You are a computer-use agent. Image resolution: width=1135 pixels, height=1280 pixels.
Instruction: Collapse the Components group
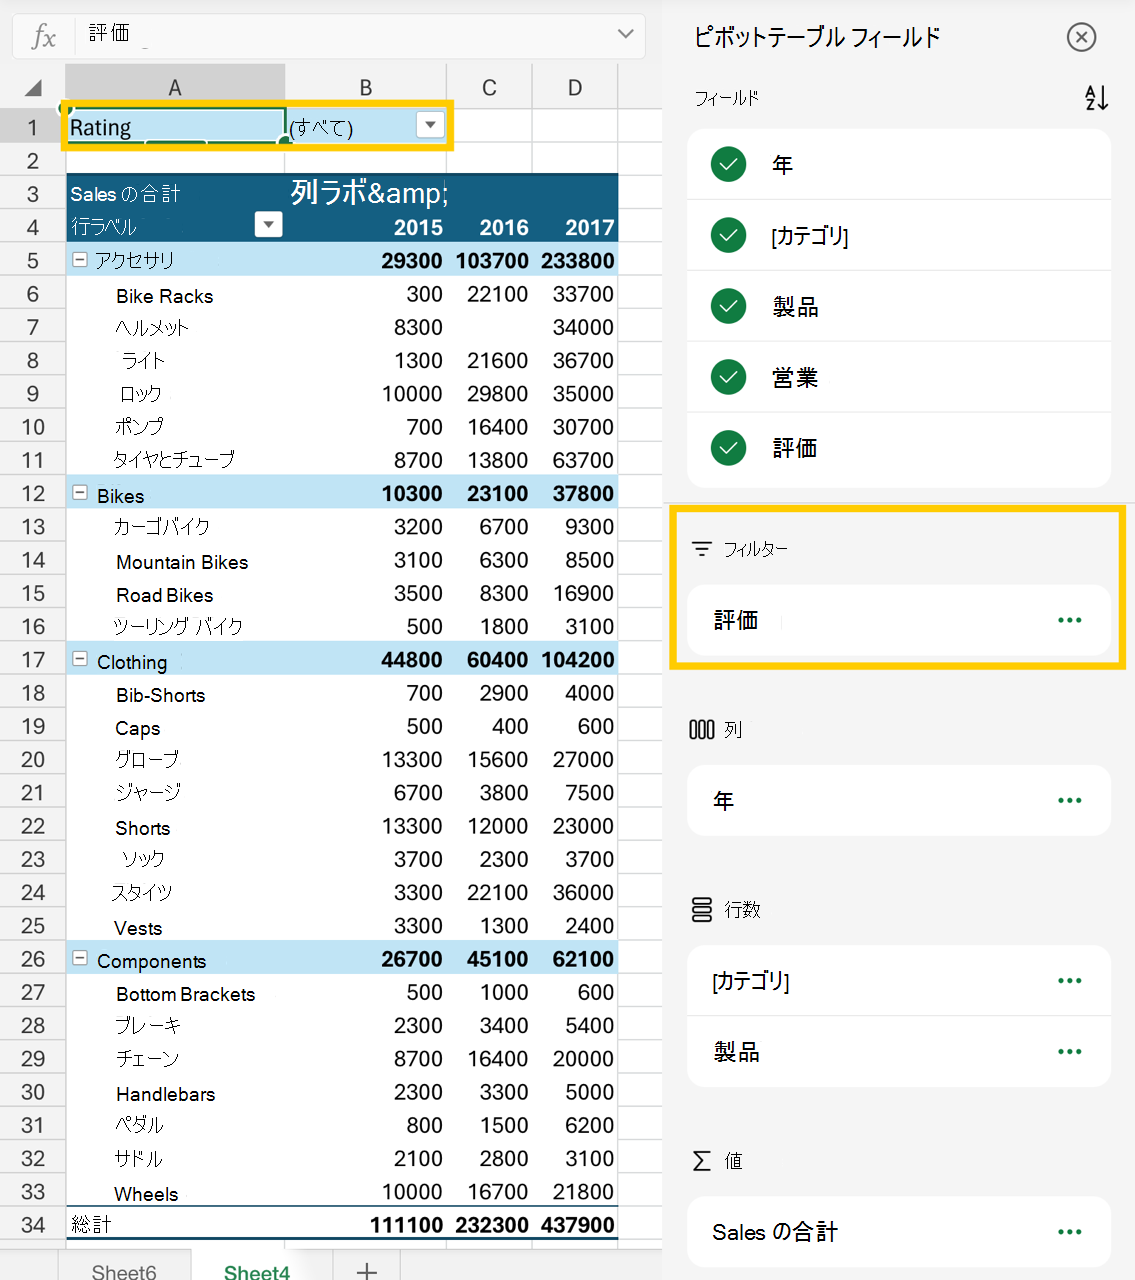[80, 958]
